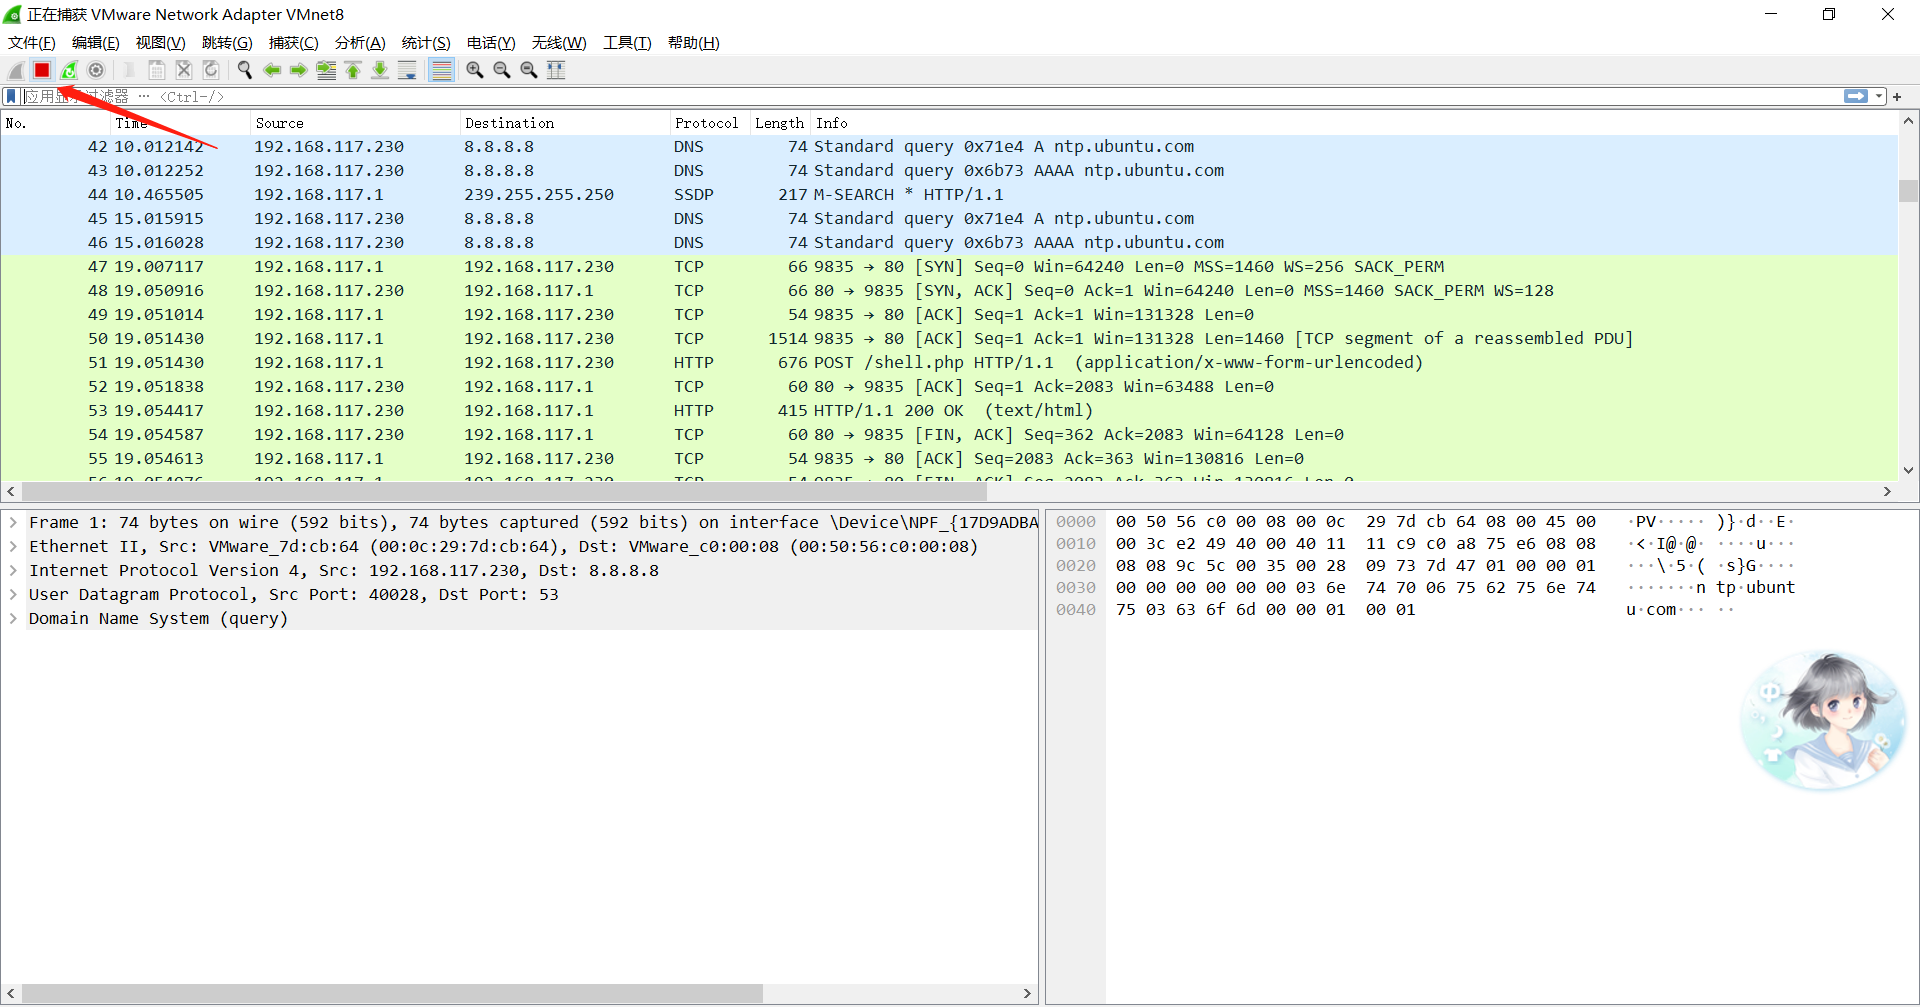Expand the Domain Name System (query) row
Screen dimensions: 1920x1007
click(x=13, y=619)
